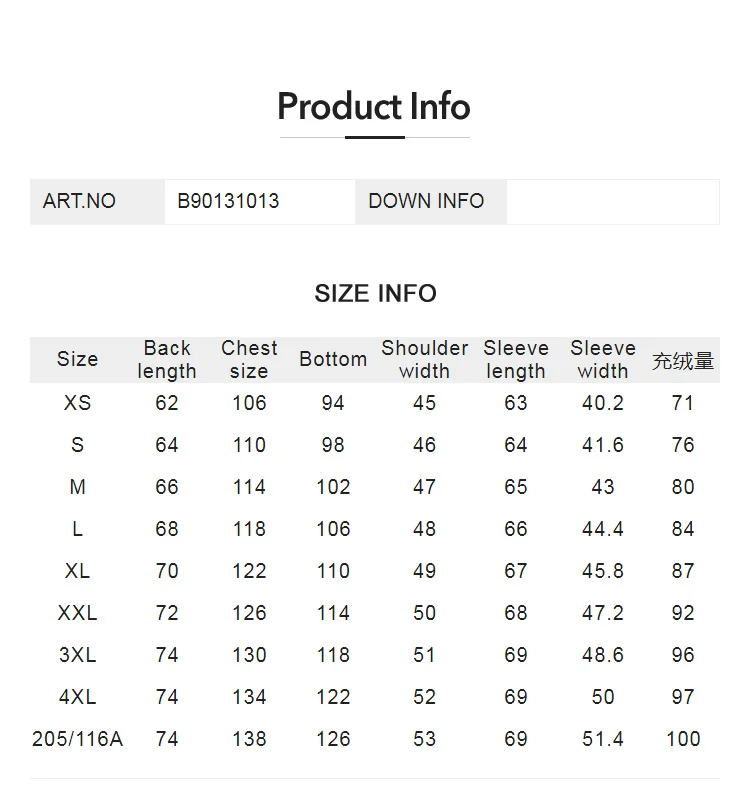Click the ART.NO label cell
The width and height of the screenshot is (750, 799).
click(97, 202)
